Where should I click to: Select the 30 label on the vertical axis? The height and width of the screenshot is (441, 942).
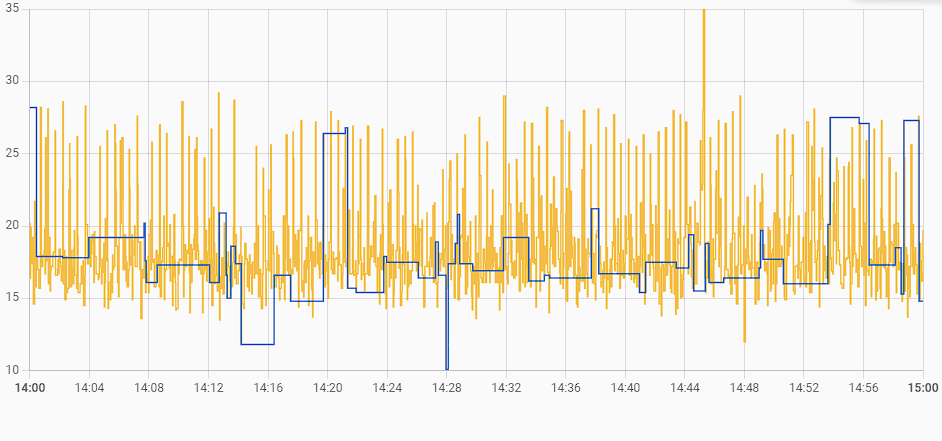[12, 82]
